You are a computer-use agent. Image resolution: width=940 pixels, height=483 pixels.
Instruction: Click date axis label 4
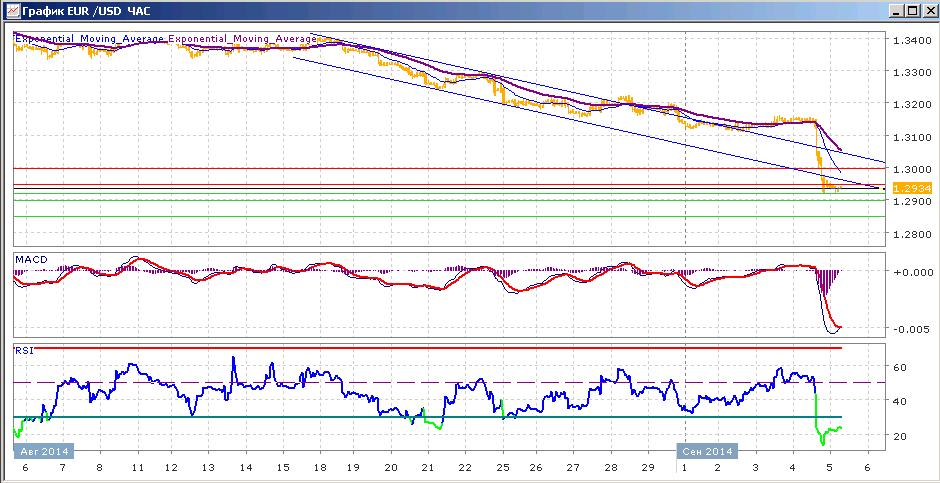pos(793,467)
